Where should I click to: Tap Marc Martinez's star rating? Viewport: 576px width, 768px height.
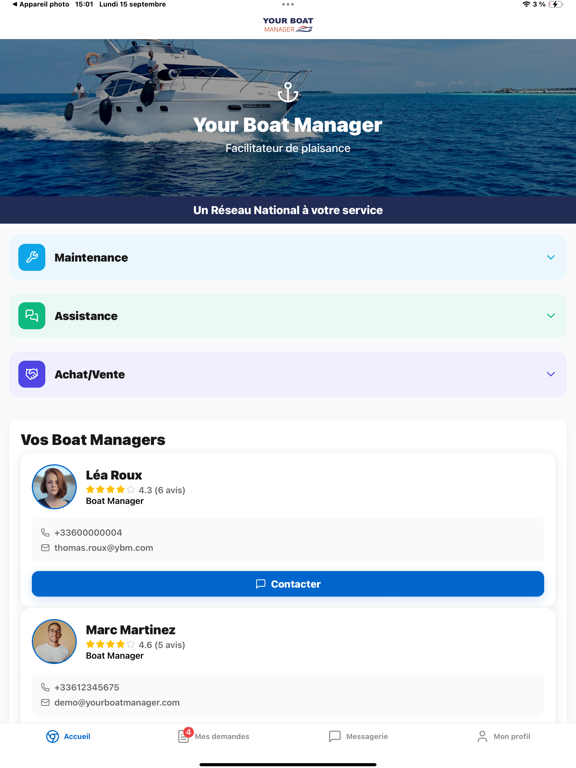tap(110, 644)
